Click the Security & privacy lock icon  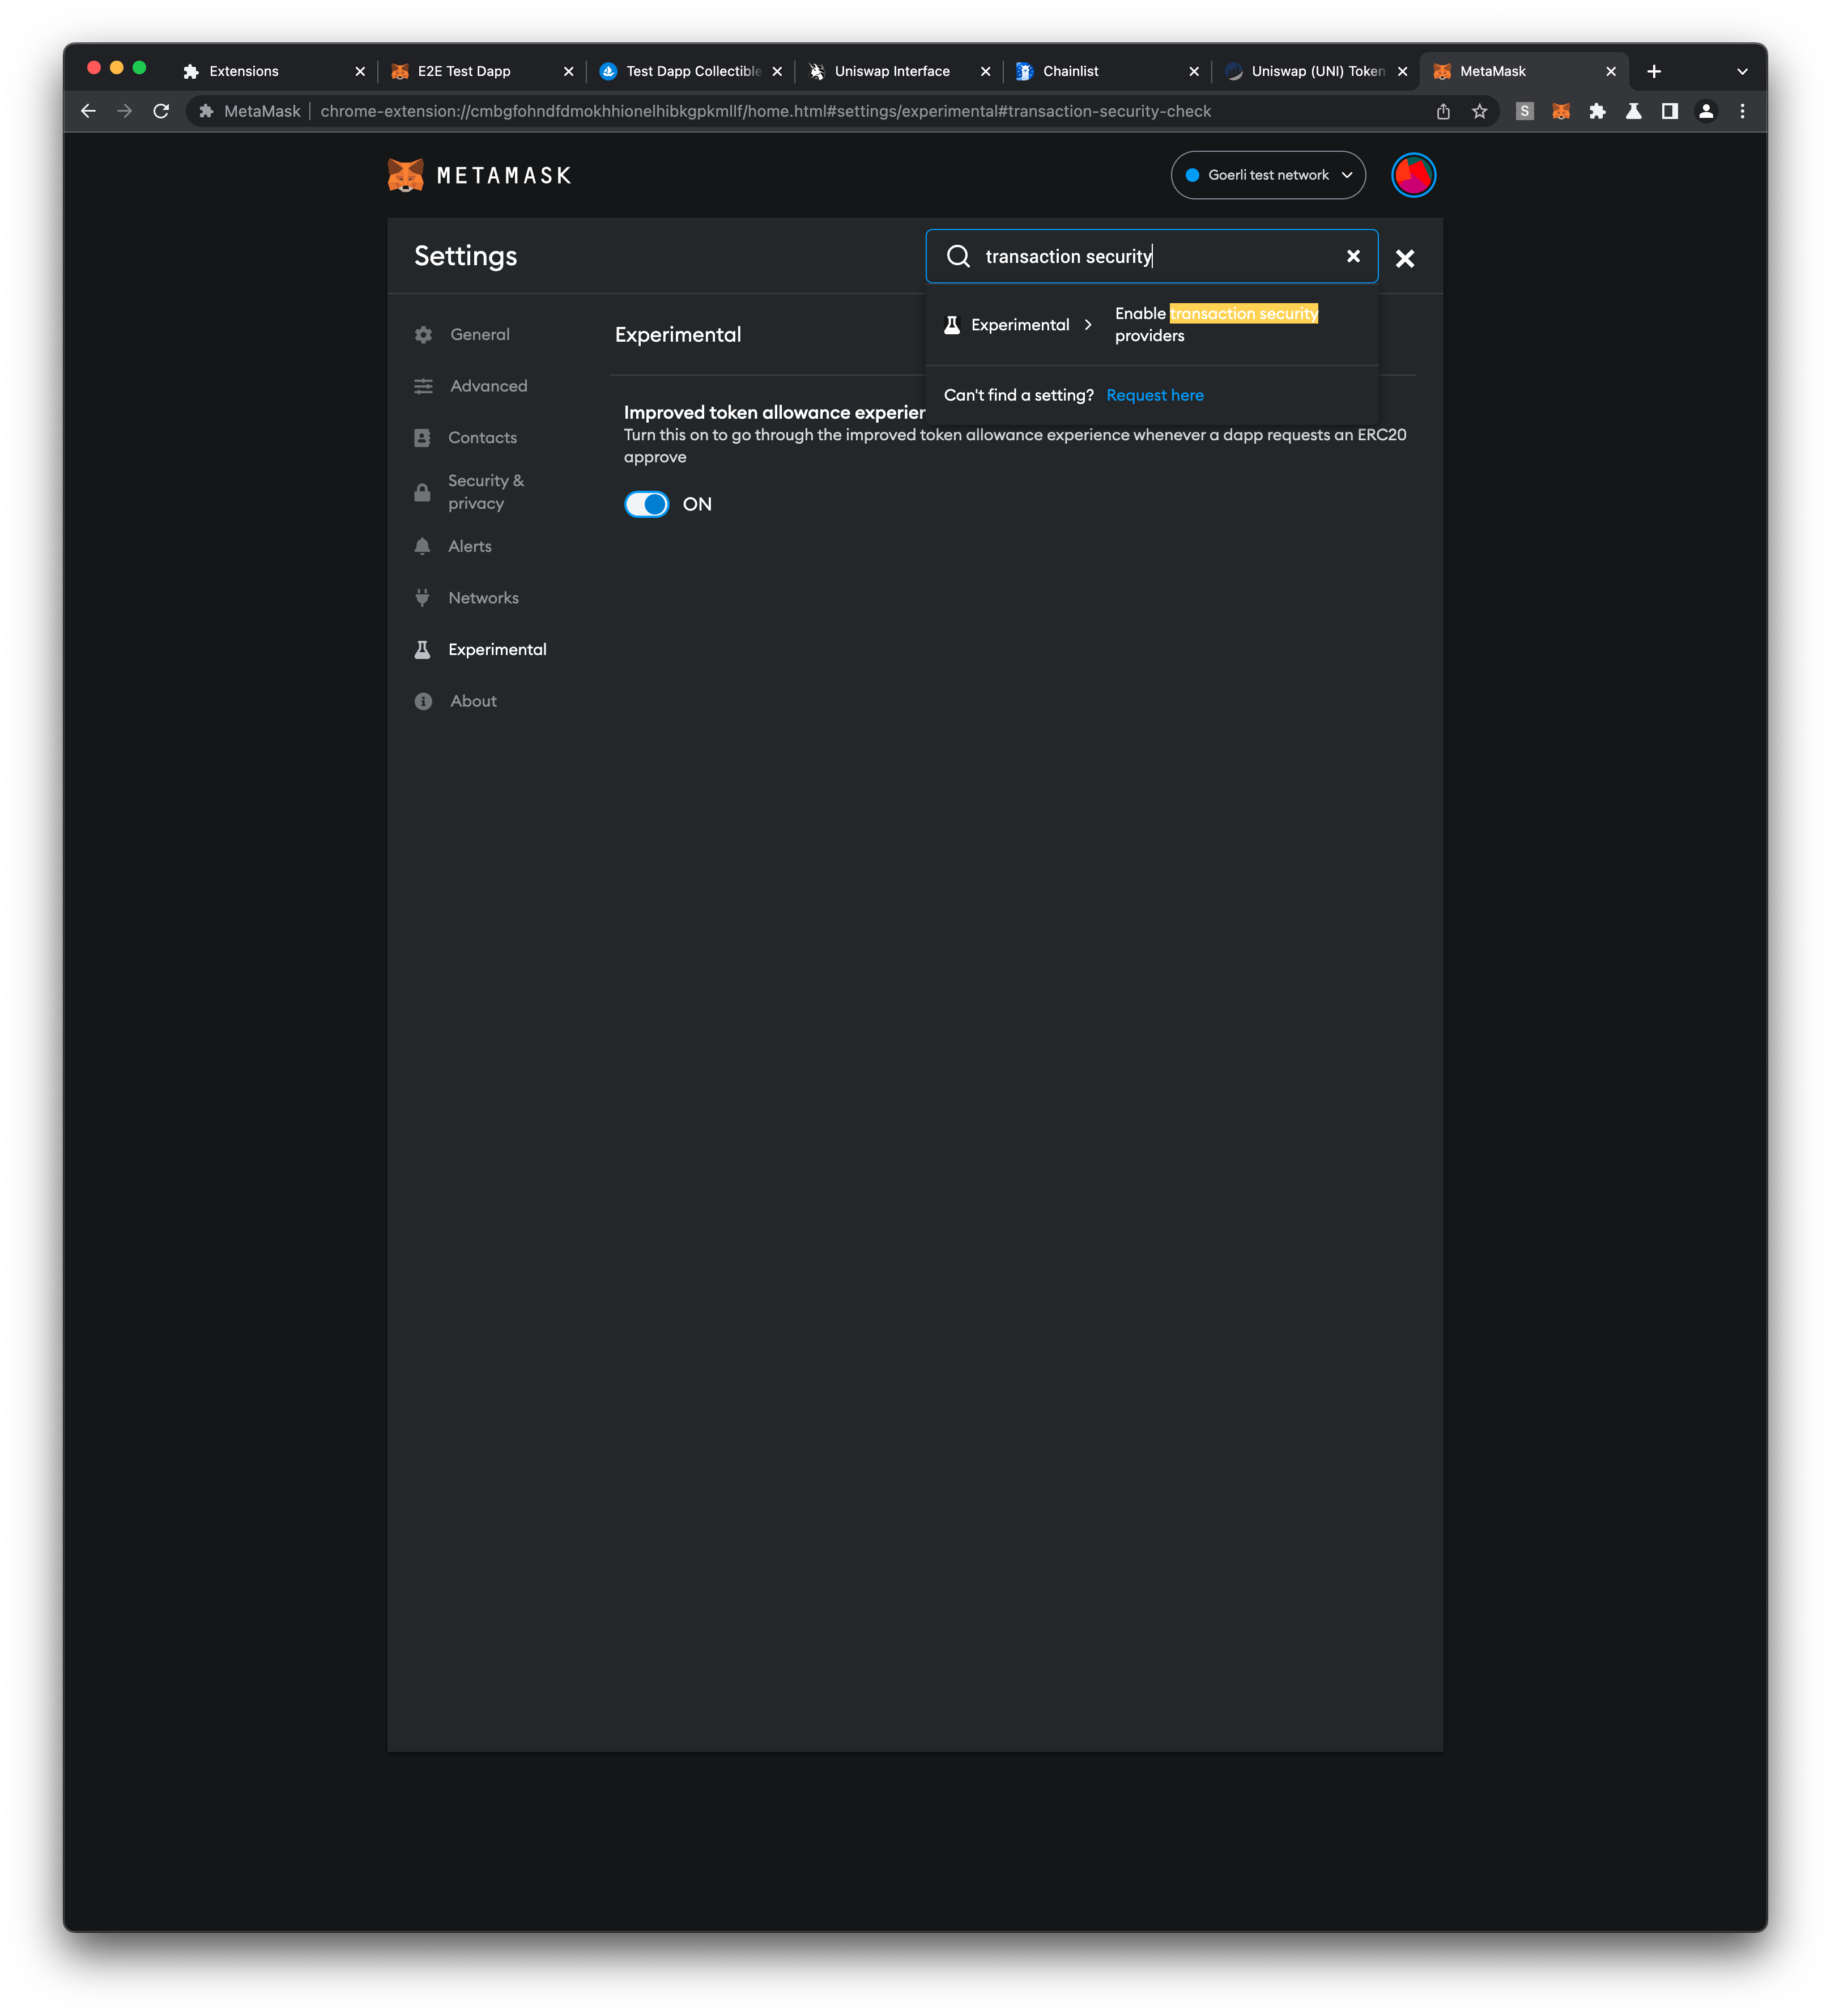click(x=422, y=492)
